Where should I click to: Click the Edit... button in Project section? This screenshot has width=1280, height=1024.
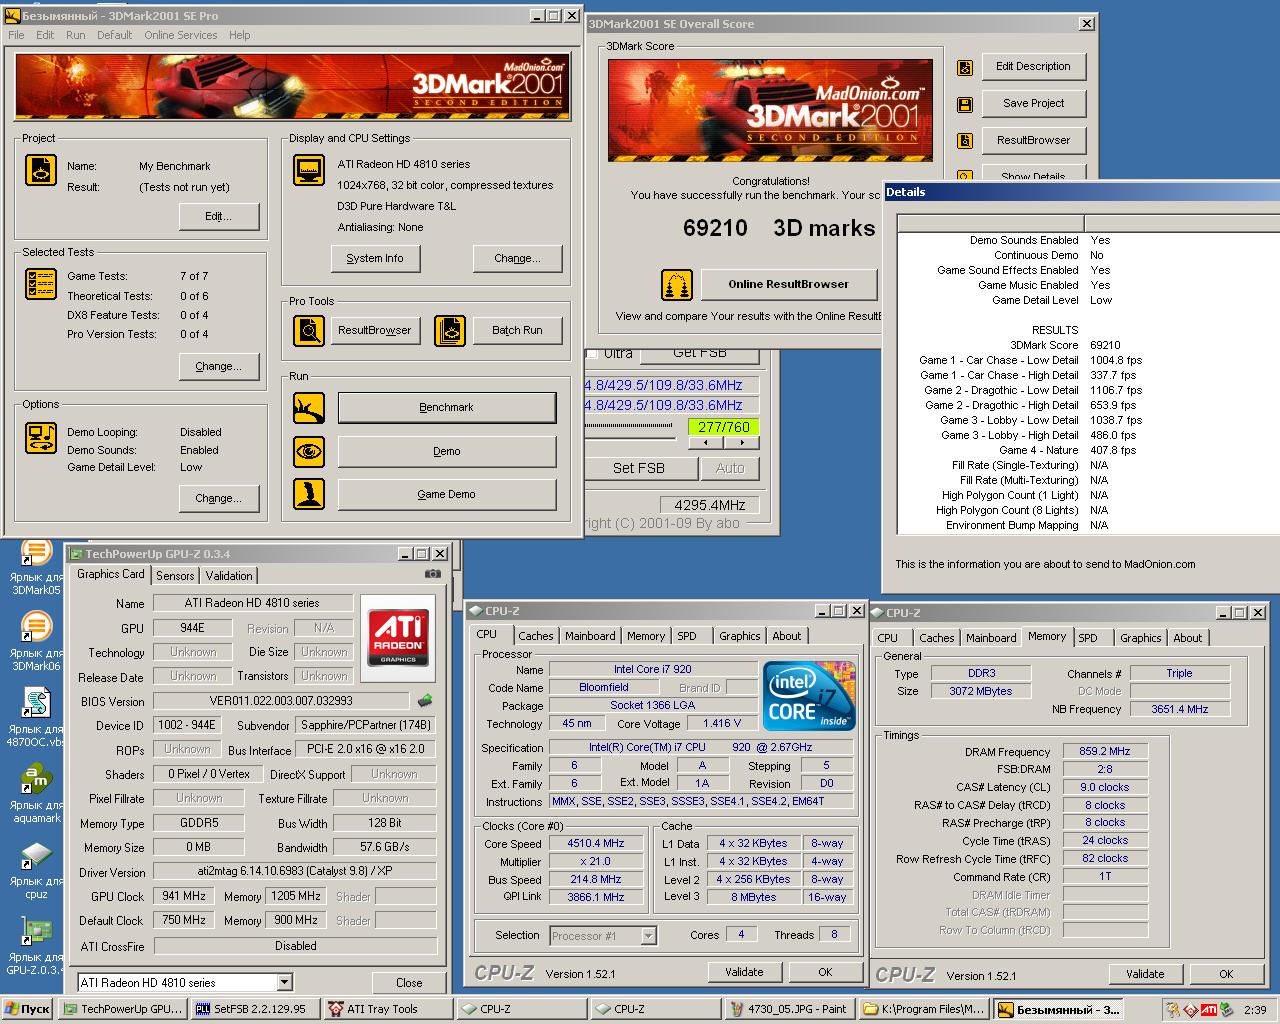click(219, 216)
